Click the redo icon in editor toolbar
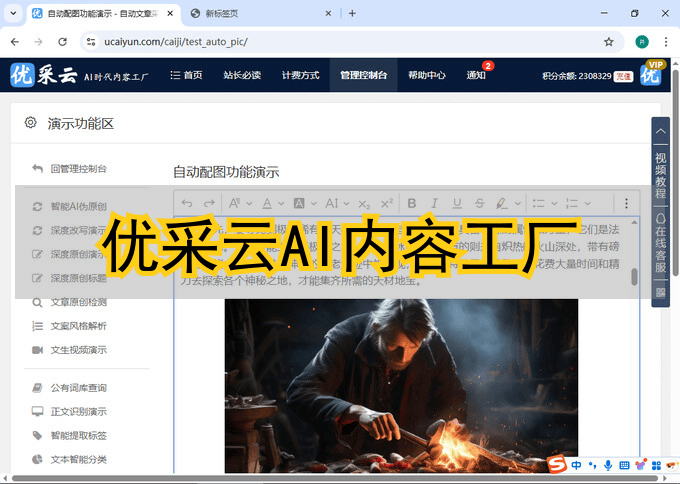 pos(208,204)
